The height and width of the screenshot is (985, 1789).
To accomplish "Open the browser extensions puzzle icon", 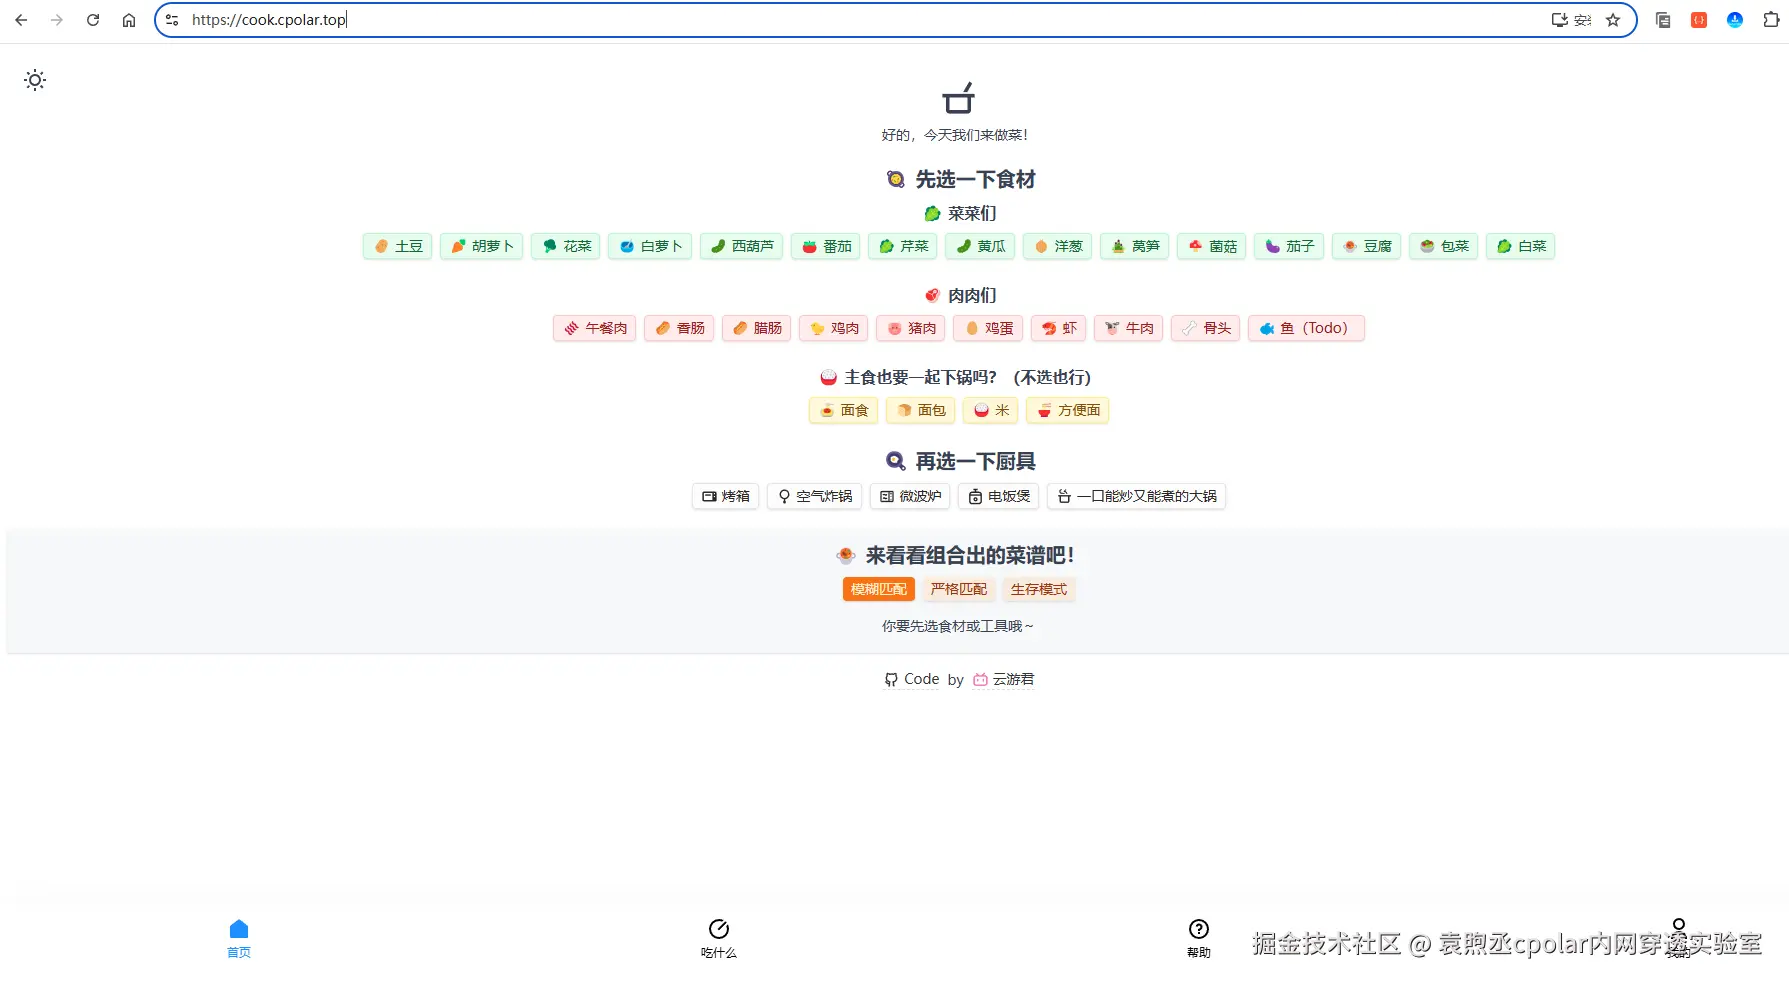I will click(x=1771, y=20).
